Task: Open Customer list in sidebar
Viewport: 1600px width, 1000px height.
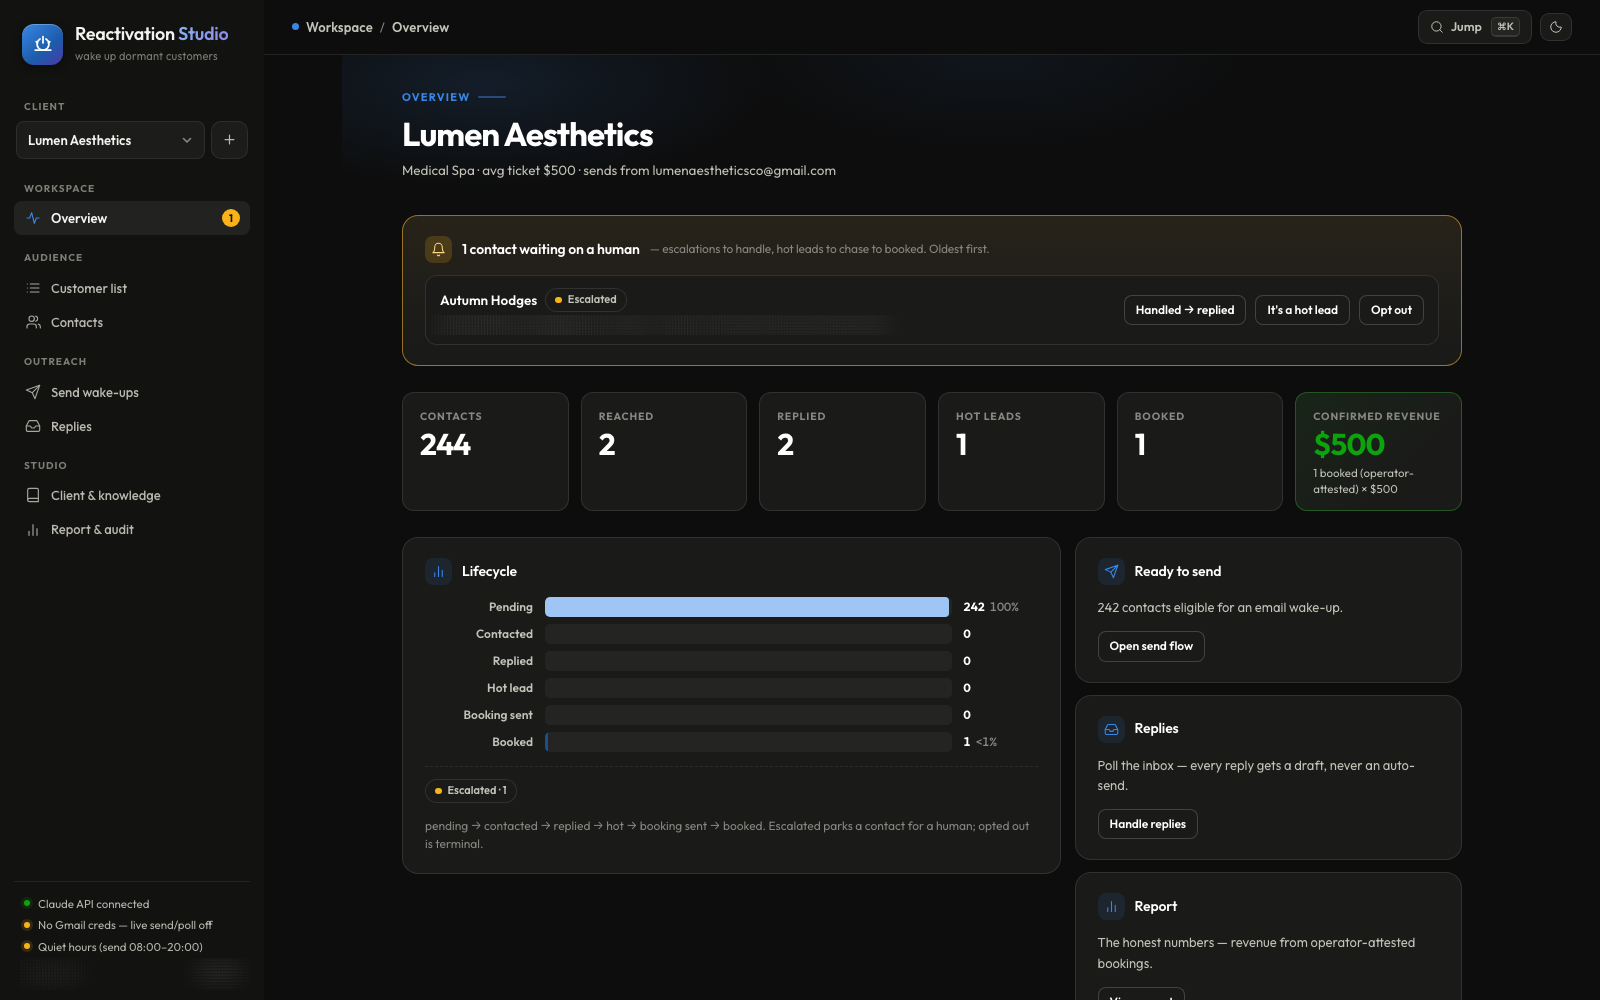Action: coord(132,288)
